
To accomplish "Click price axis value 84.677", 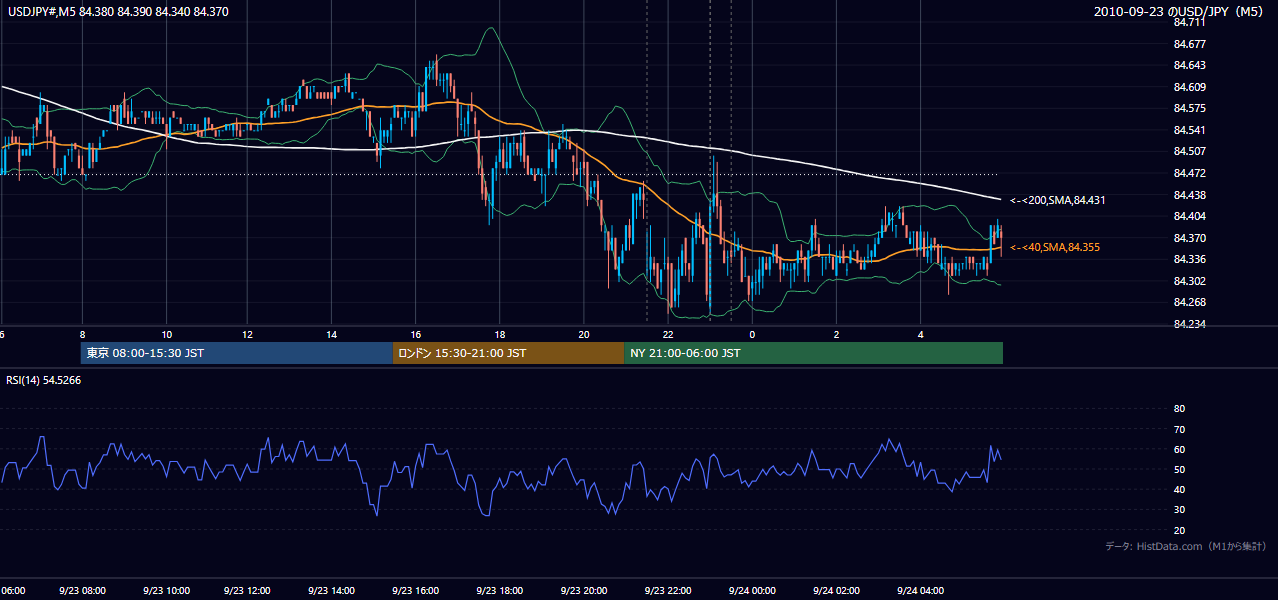I will 1188,44.
